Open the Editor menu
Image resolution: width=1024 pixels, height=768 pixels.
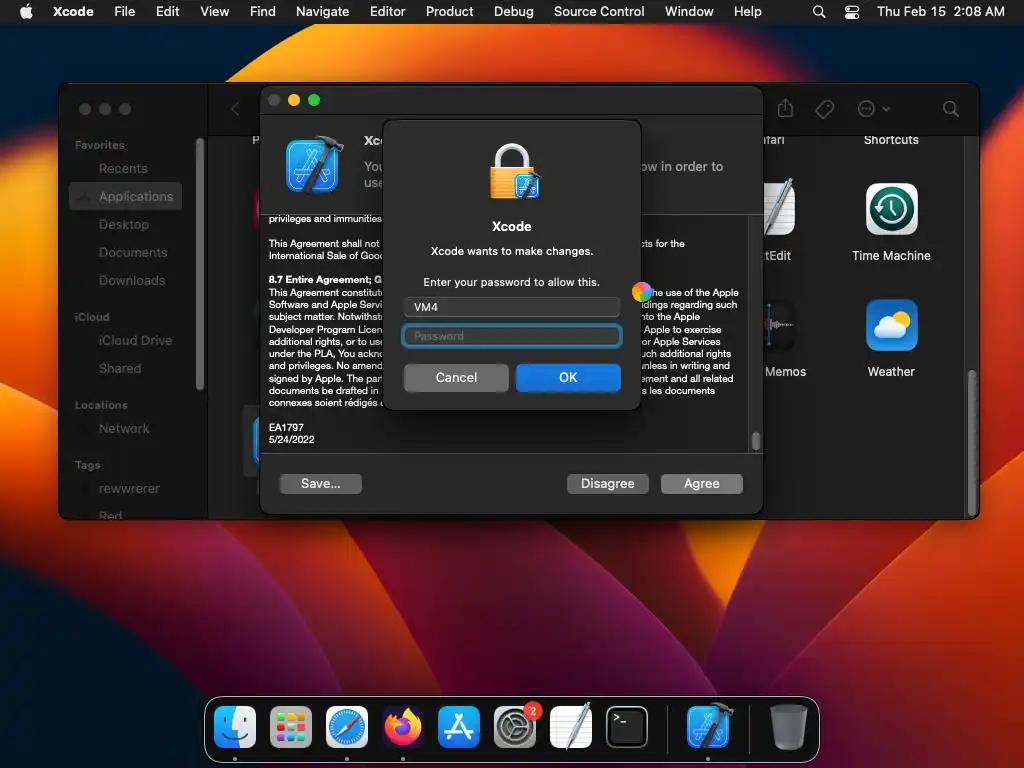coord(387,11)
